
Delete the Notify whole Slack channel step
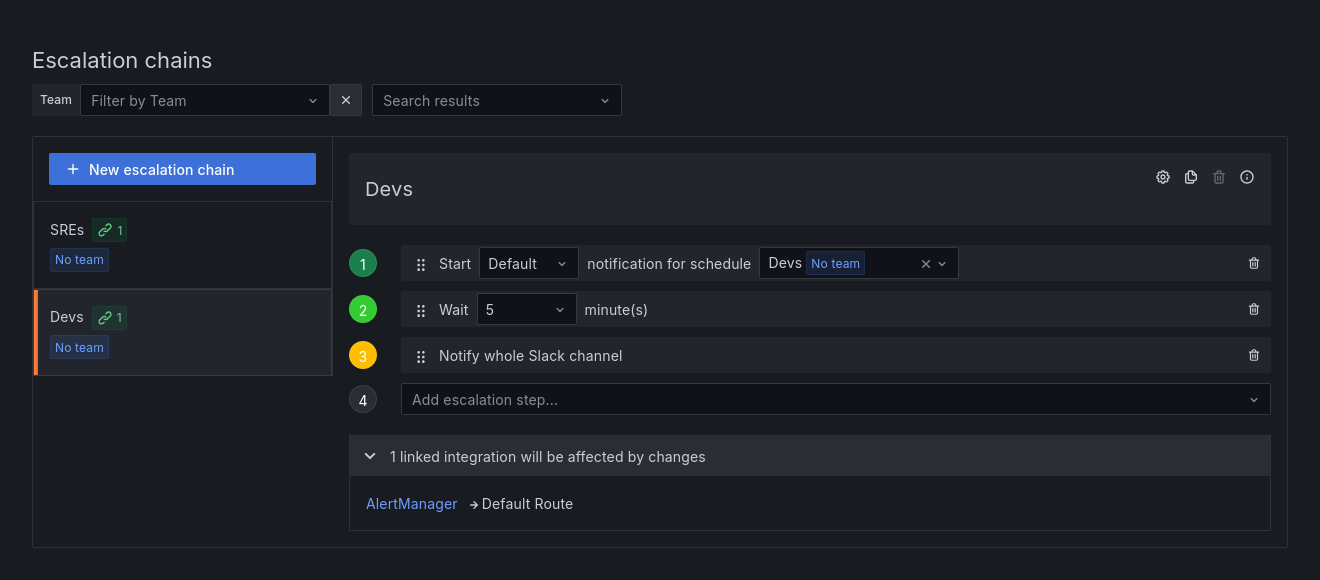click(x=1253, y=355)
